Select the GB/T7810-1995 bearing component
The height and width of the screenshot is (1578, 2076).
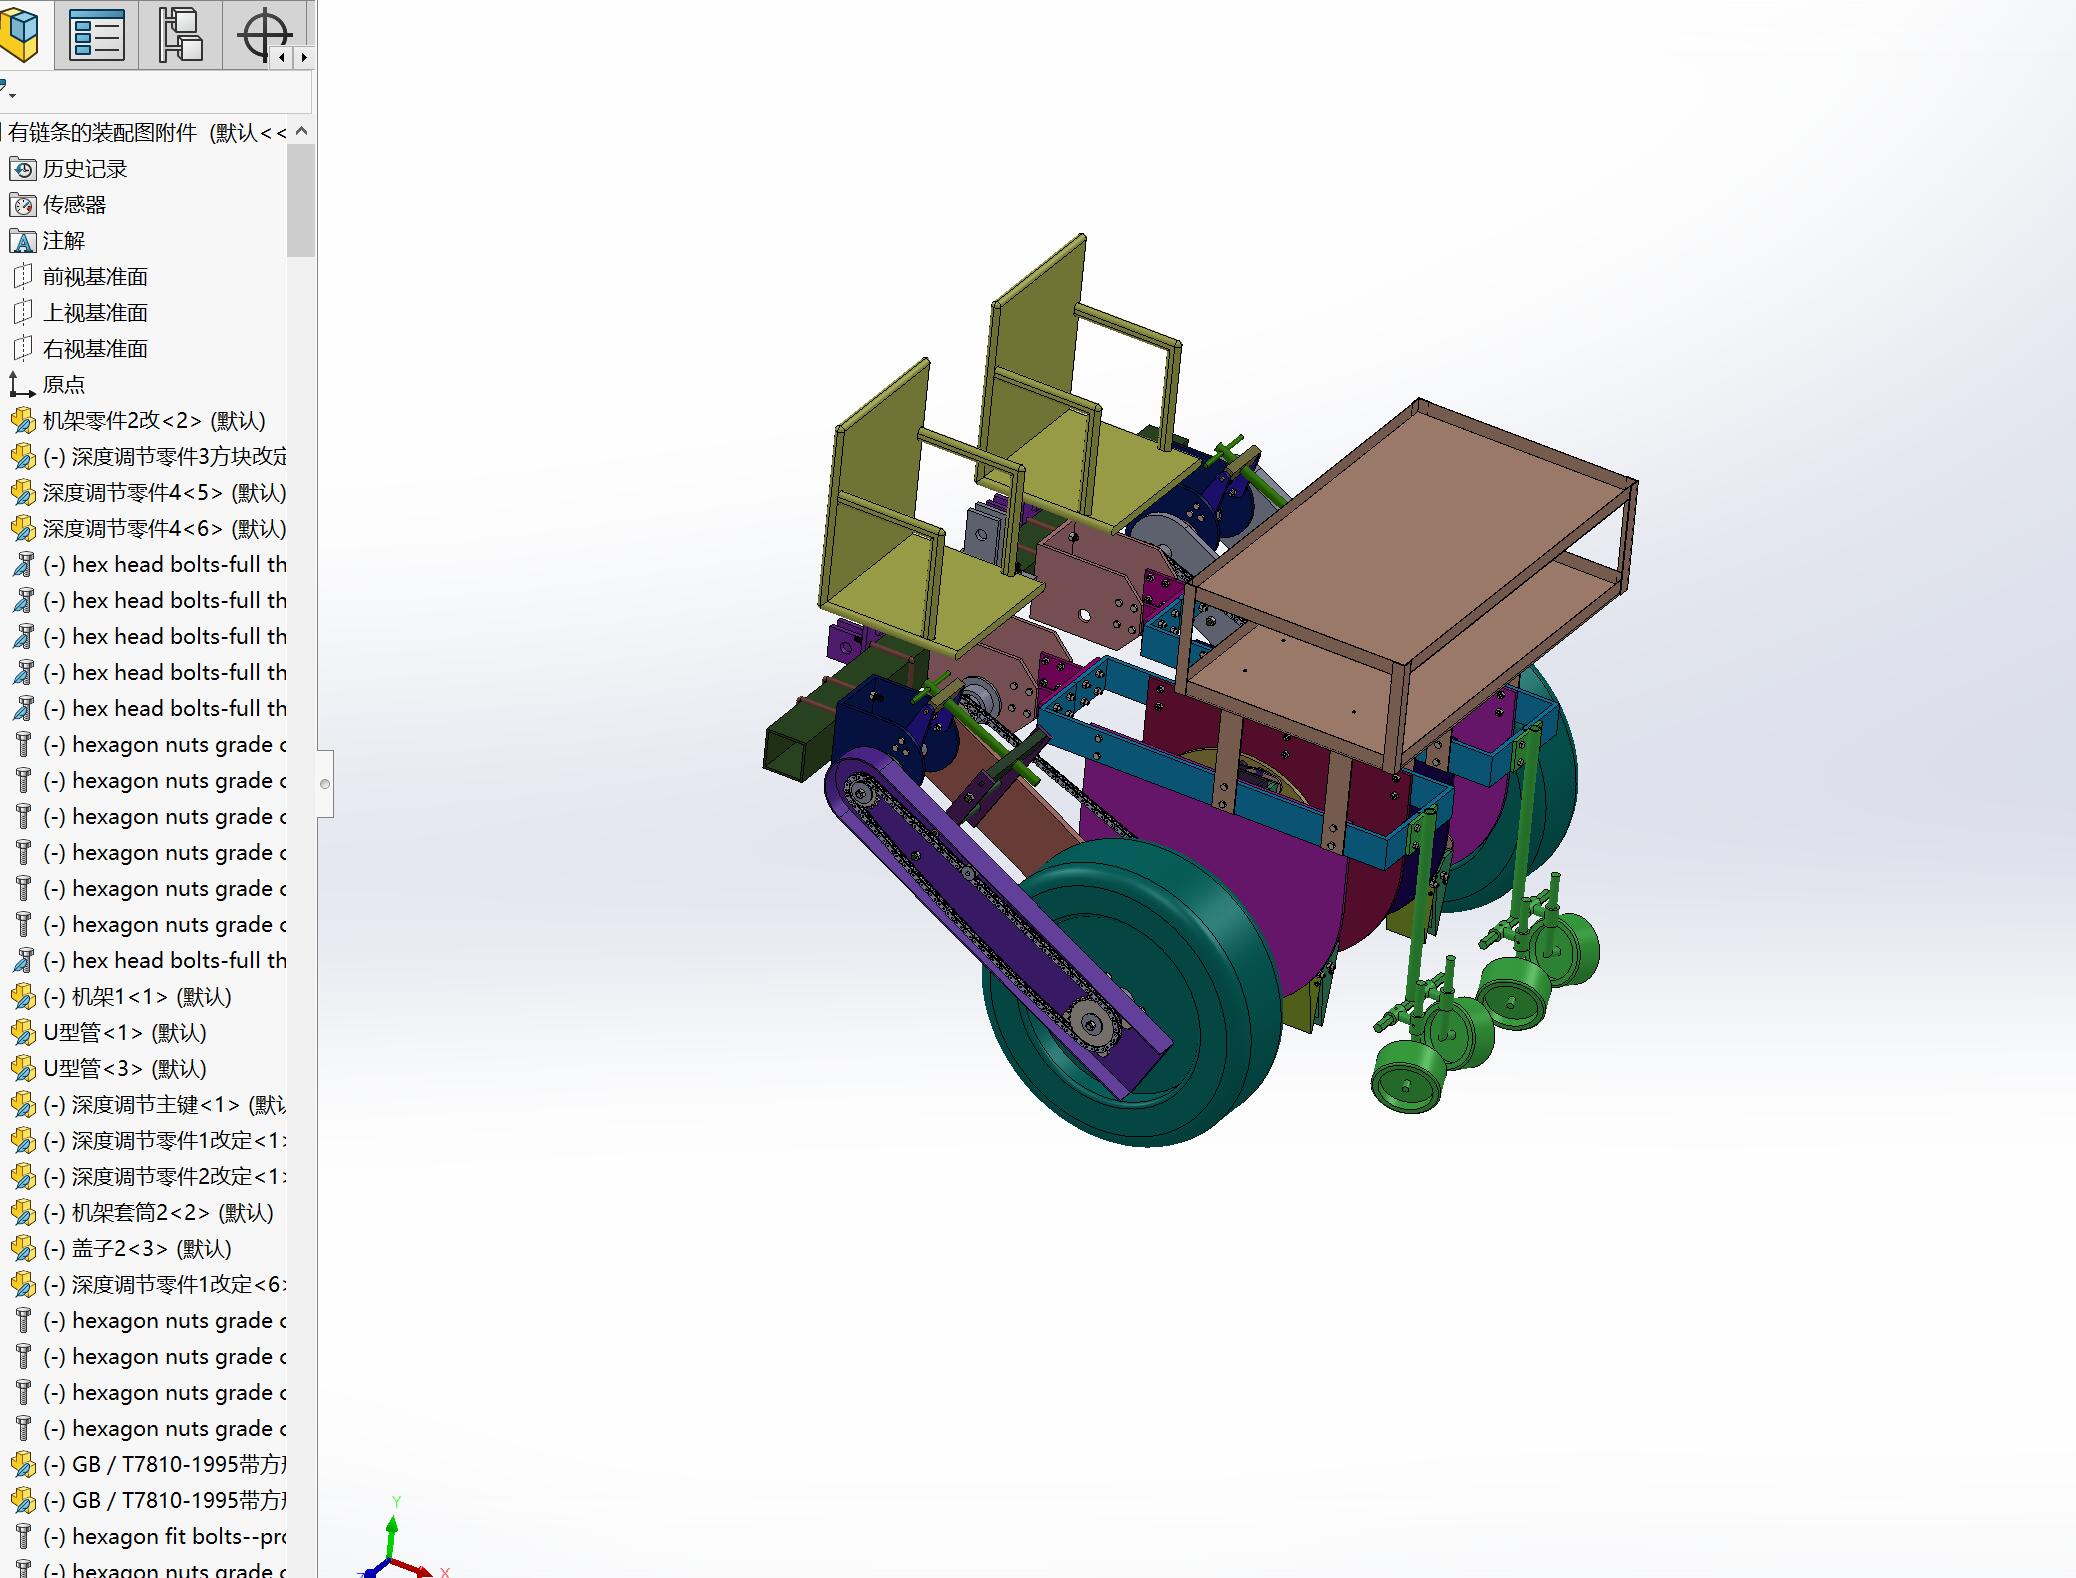pyautogui.click(x=165, y=1465)
